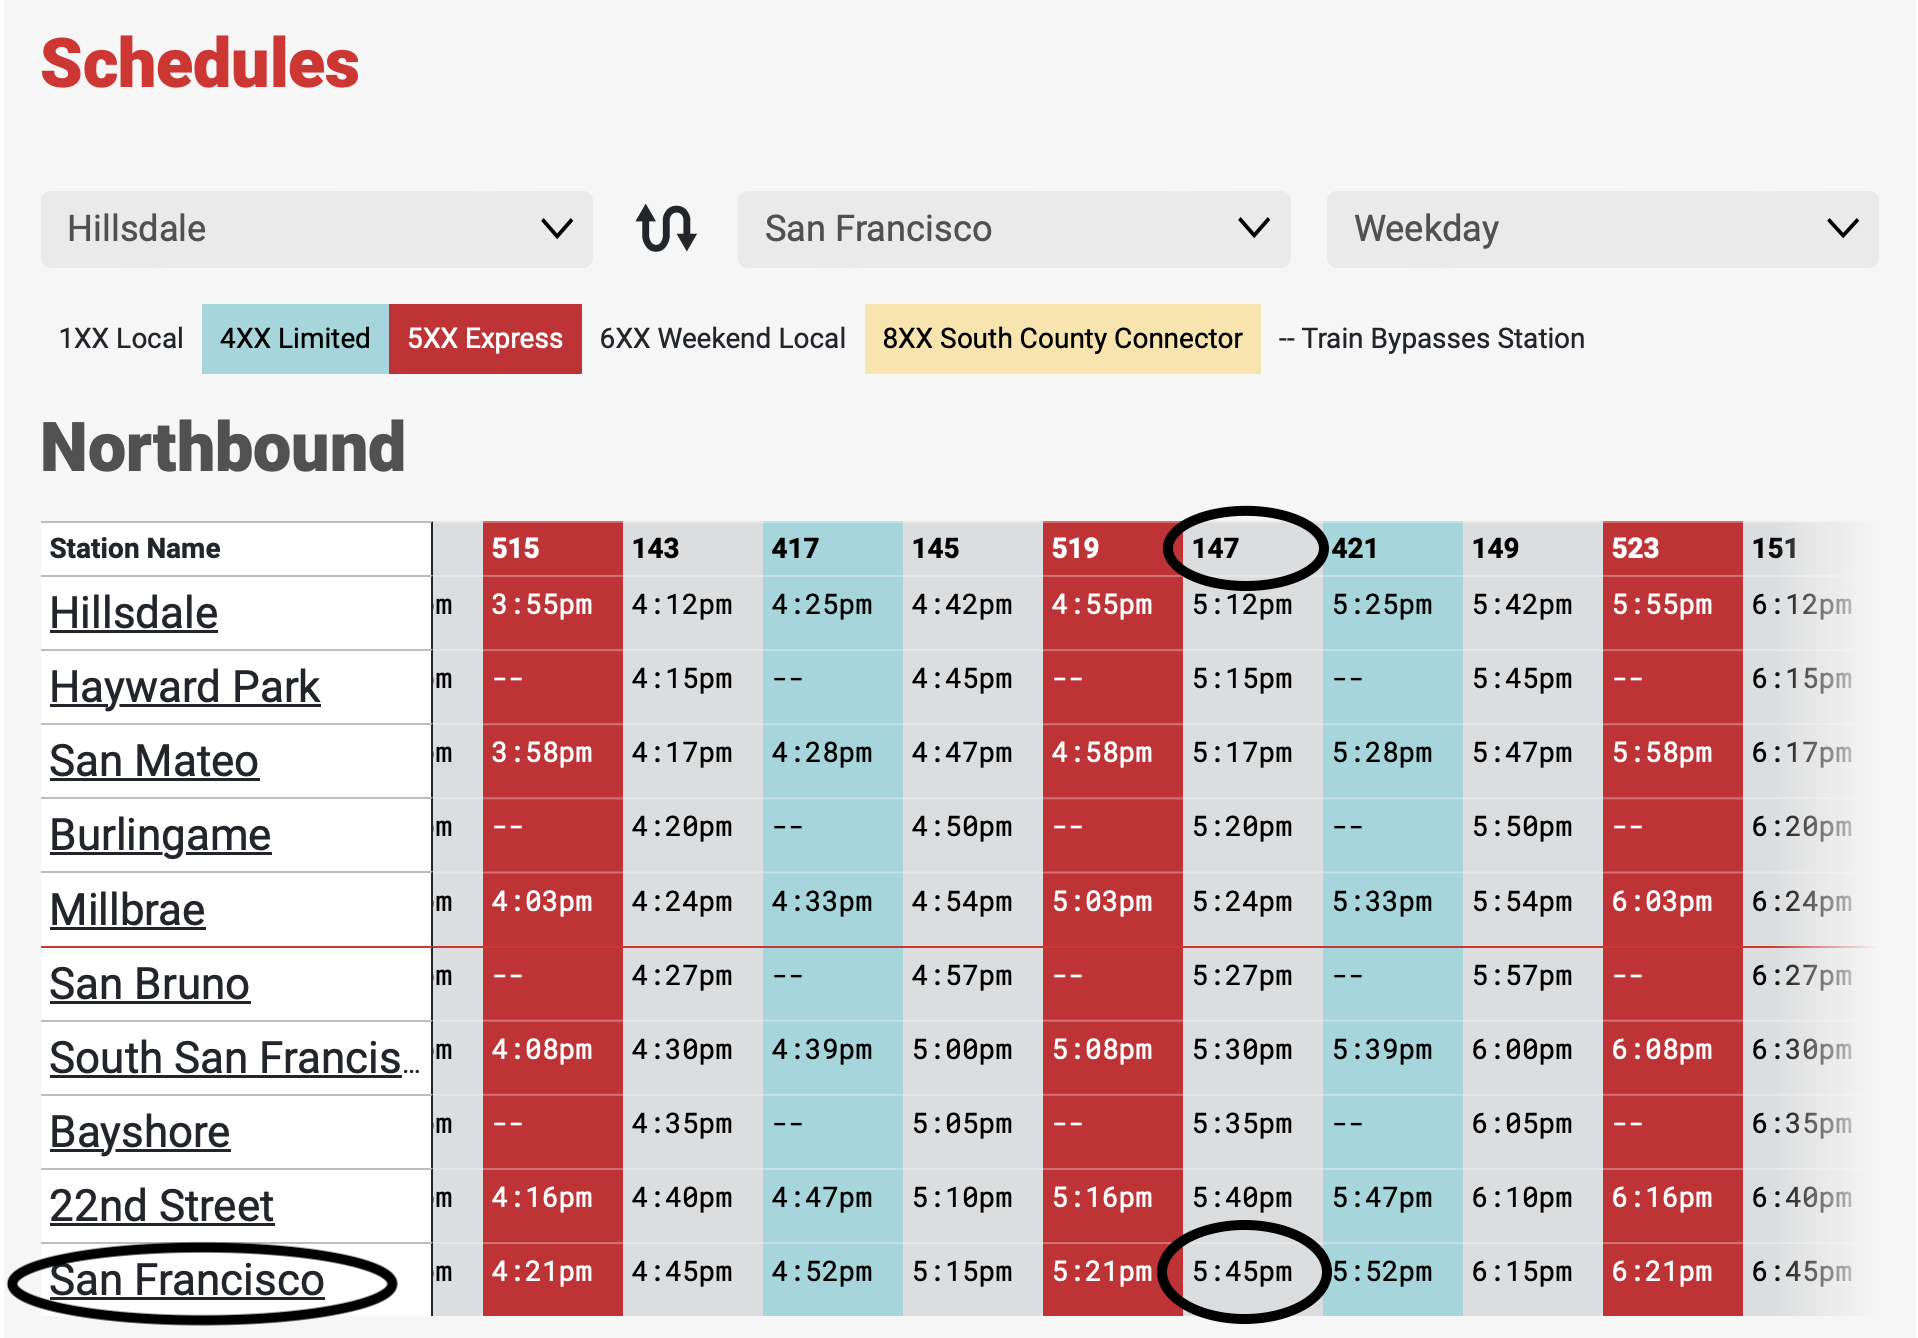Image resolution: width=1918 pixels, height=1338 pixels.
Task: Click train 519 column header
Action: [1112, 548]
